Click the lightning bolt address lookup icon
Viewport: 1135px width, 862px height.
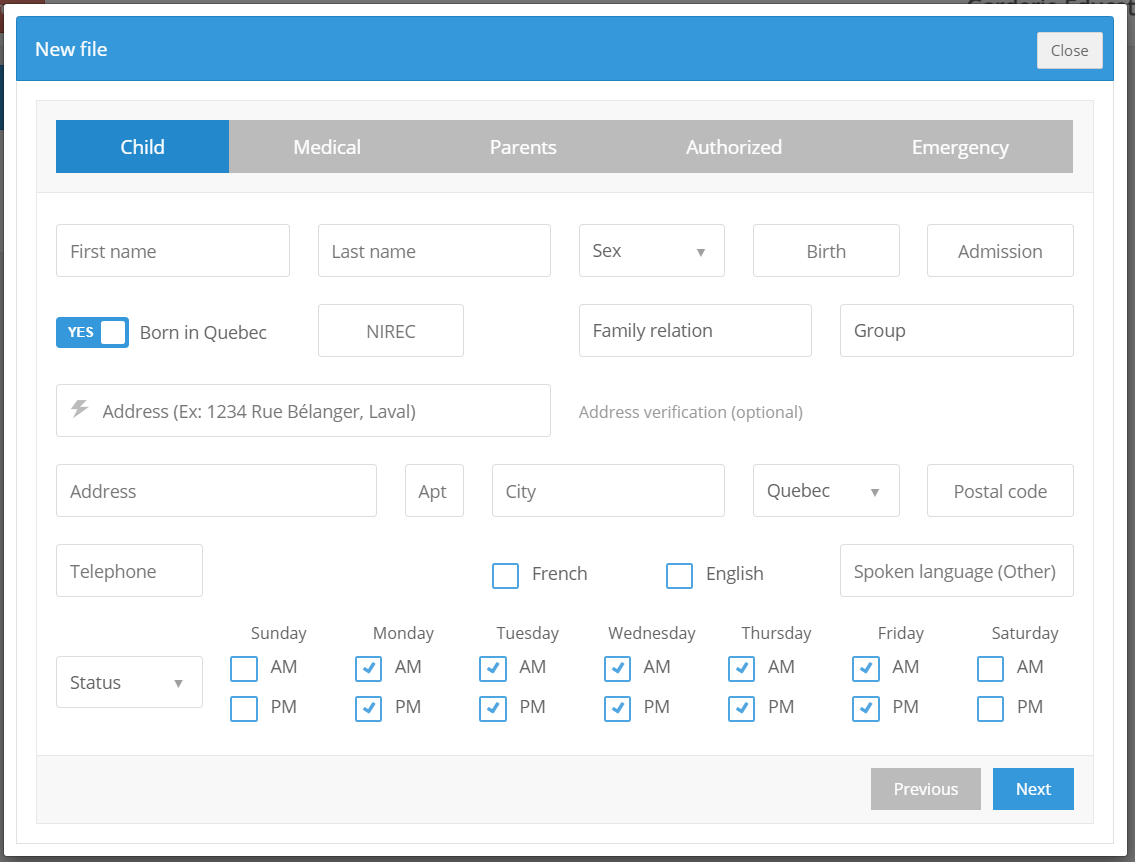point(80,409)
